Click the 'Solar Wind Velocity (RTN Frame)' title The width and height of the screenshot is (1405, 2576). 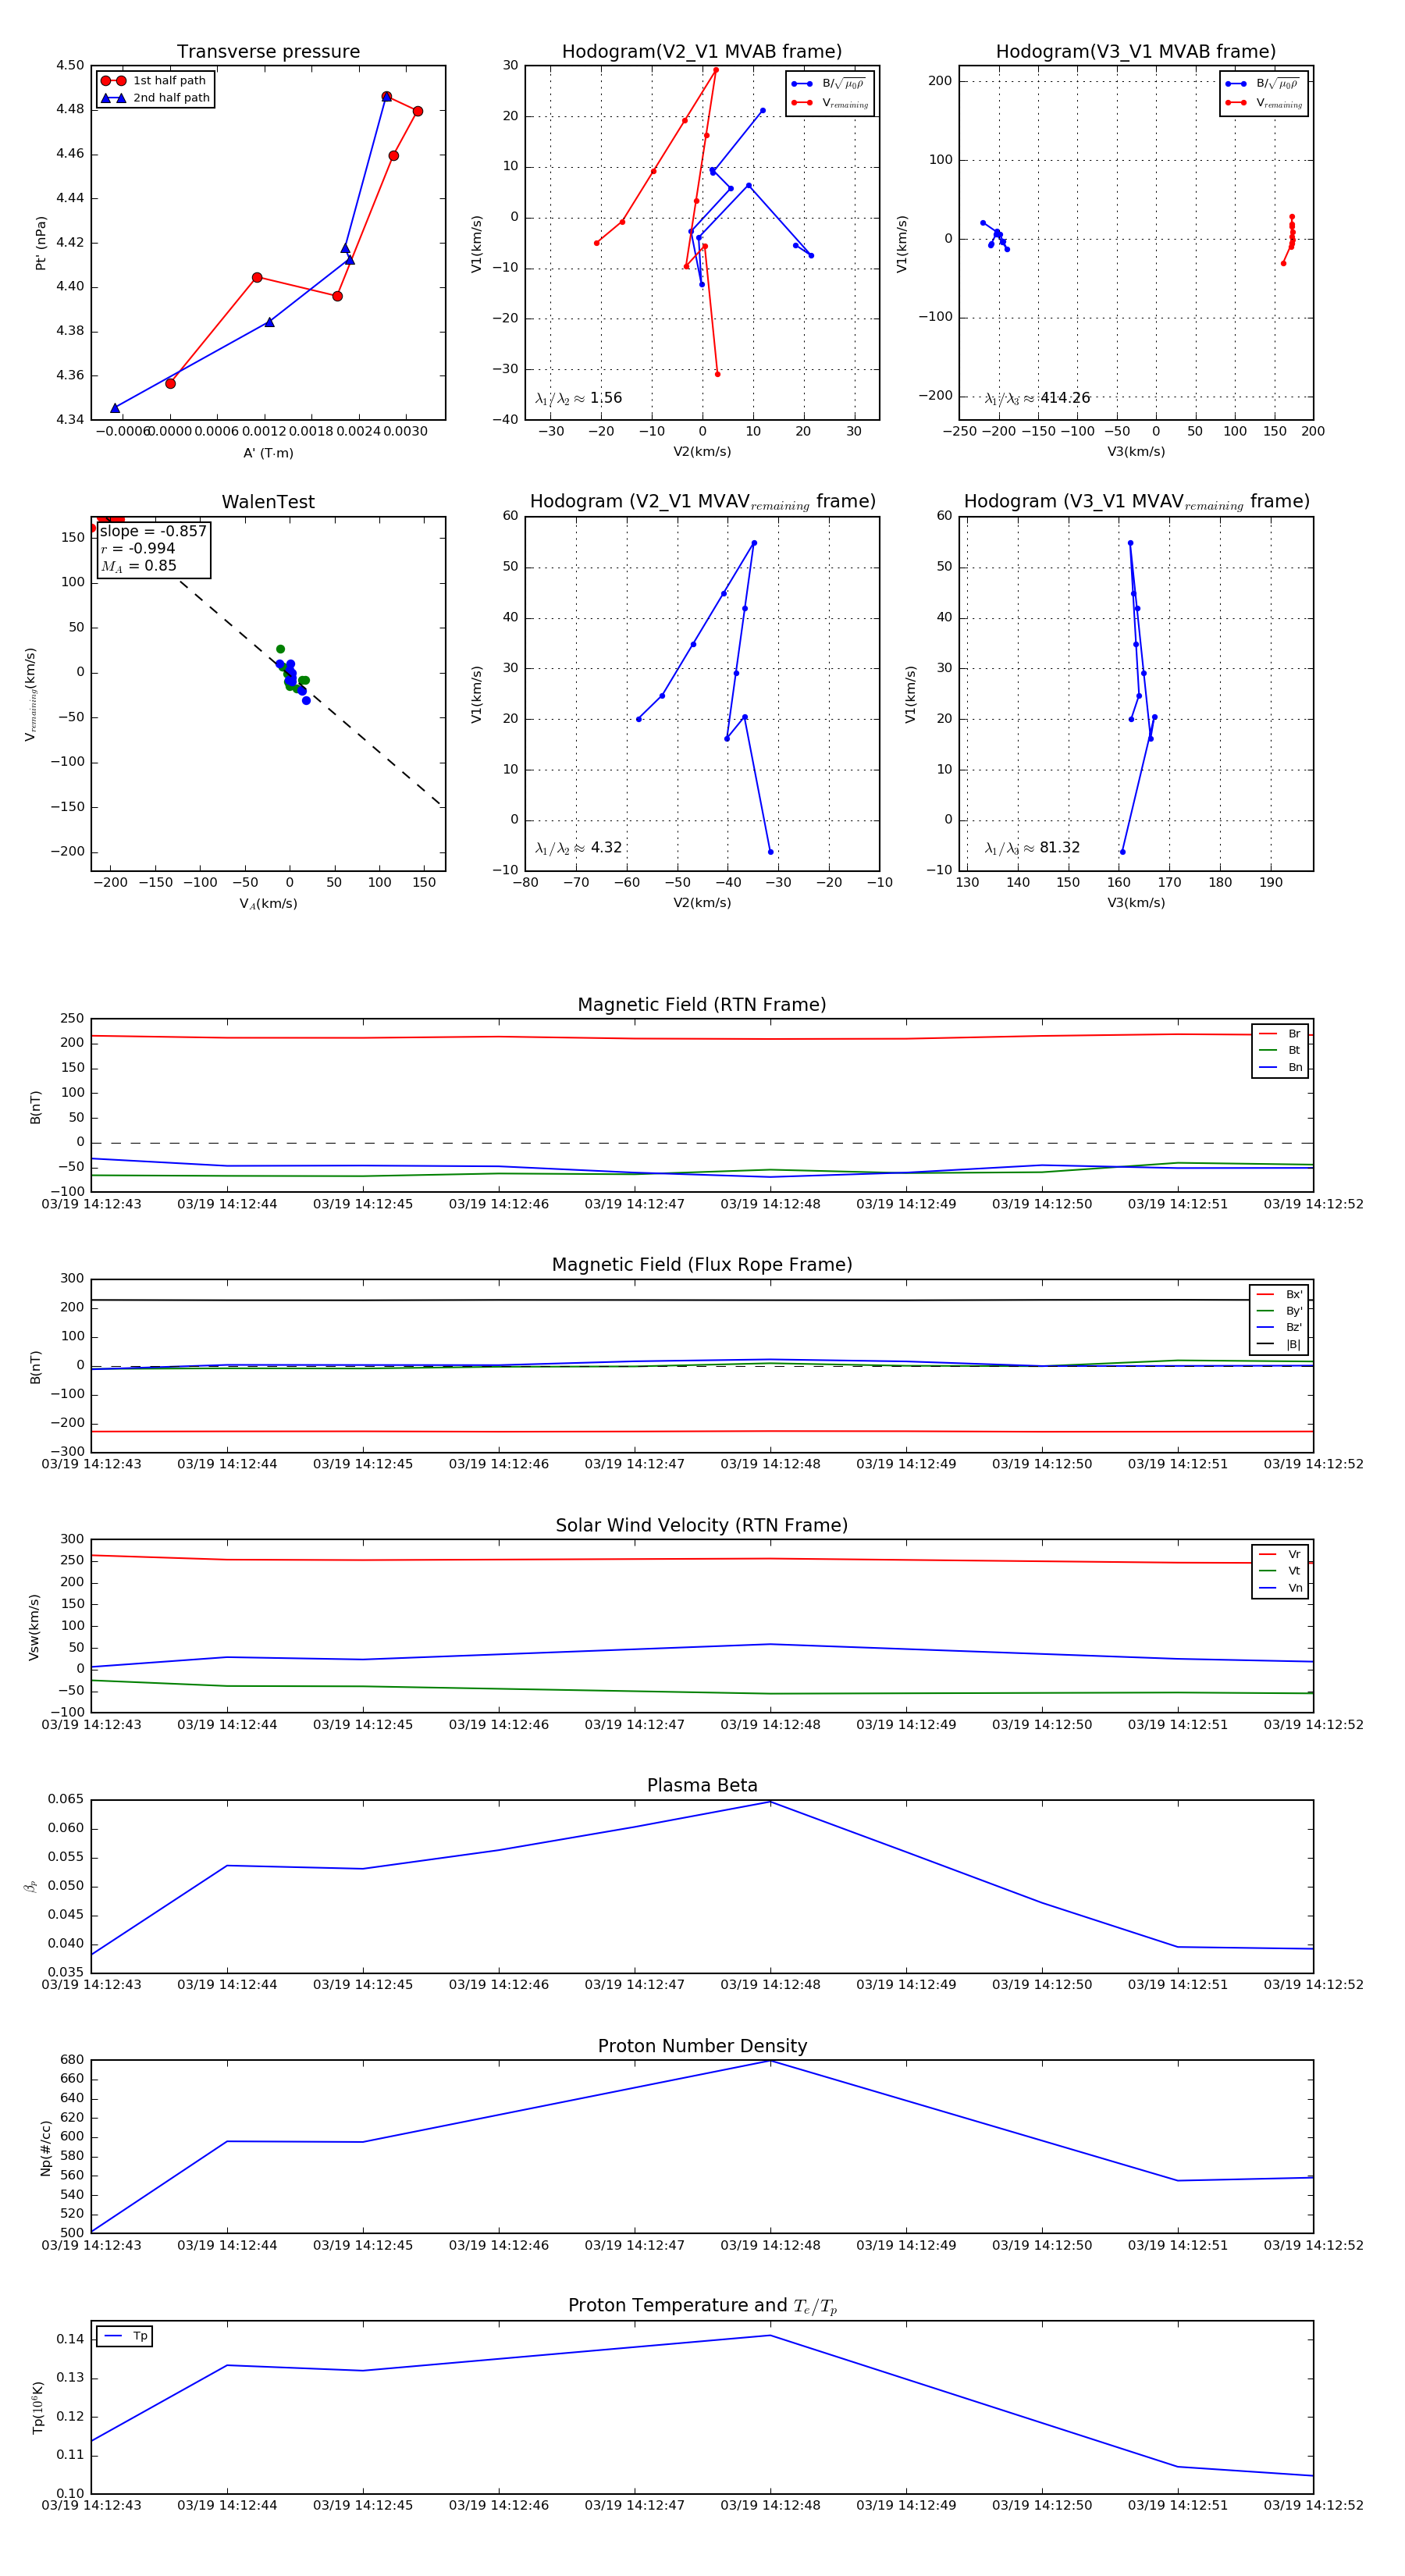pos(702,1526)
